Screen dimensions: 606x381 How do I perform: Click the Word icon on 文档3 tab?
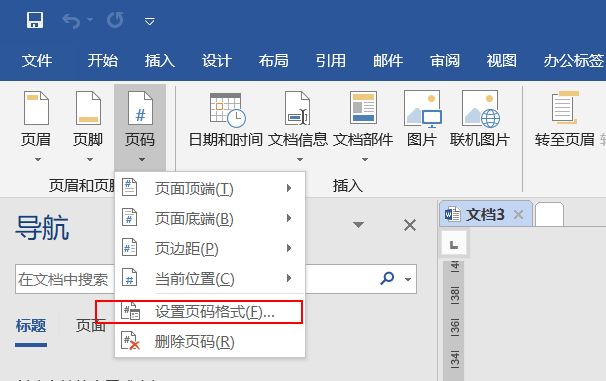(452, 214)
